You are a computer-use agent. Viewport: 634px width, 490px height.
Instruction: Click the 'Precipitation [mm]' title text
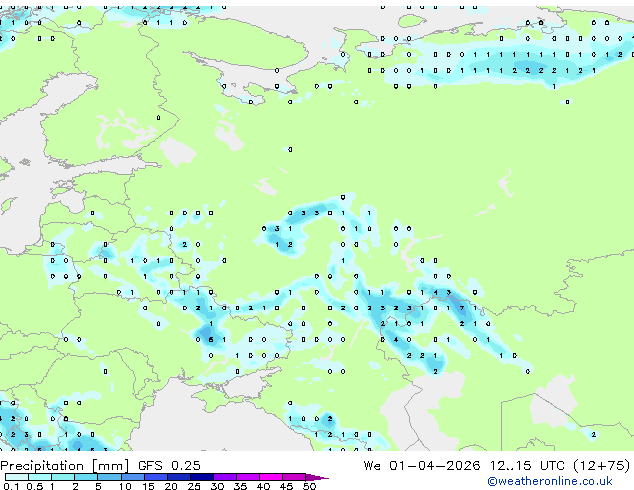pyautogui.click(x=65, y=466)
